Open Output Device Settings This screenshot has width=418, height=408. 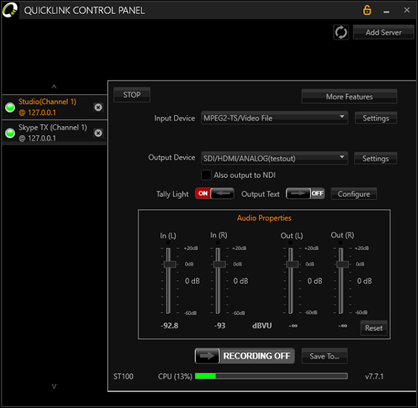[x=375, y=158]
